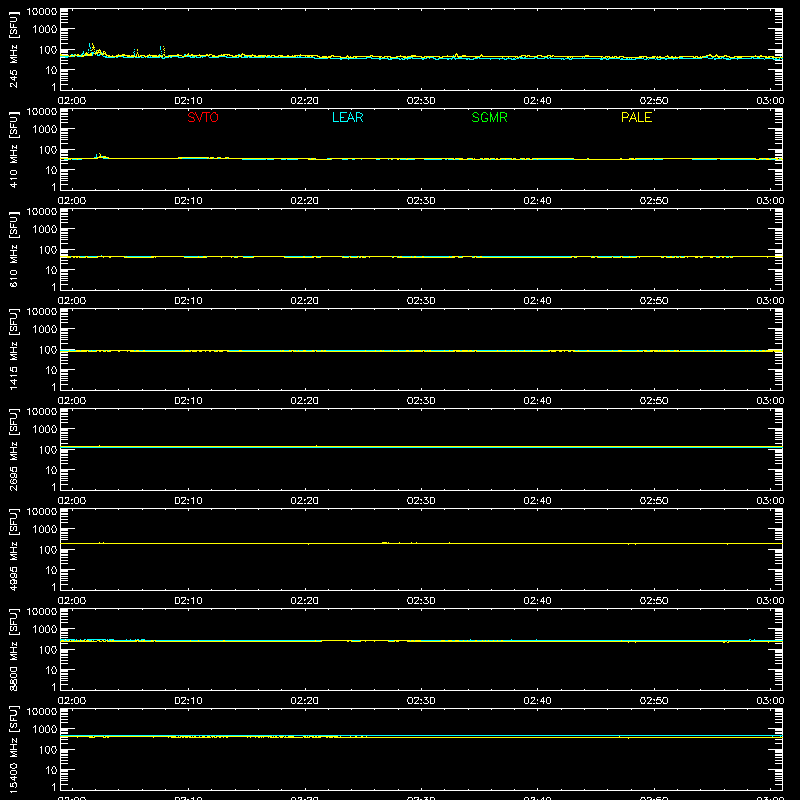Click the 03:00 time label under the 8800 MHz plot
800x800 pixels.
[x=770, y=701]
